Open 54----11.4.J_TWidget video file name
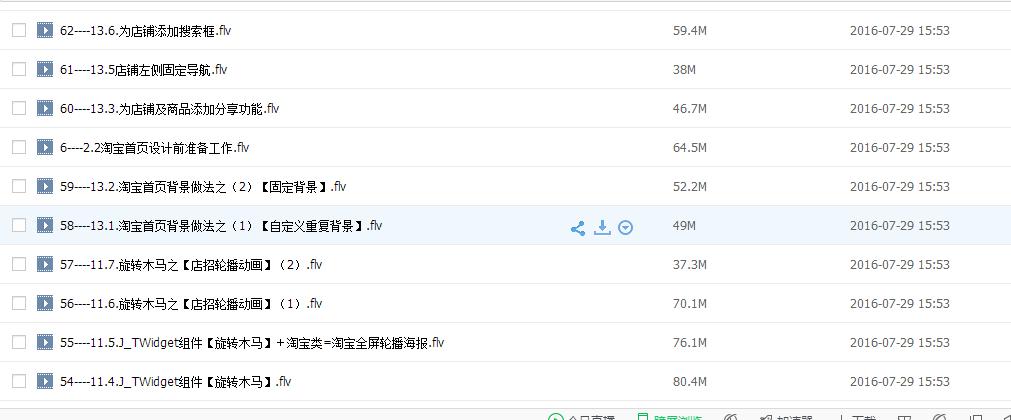Viewport: 1011px width, 420px height. [175, 382]
